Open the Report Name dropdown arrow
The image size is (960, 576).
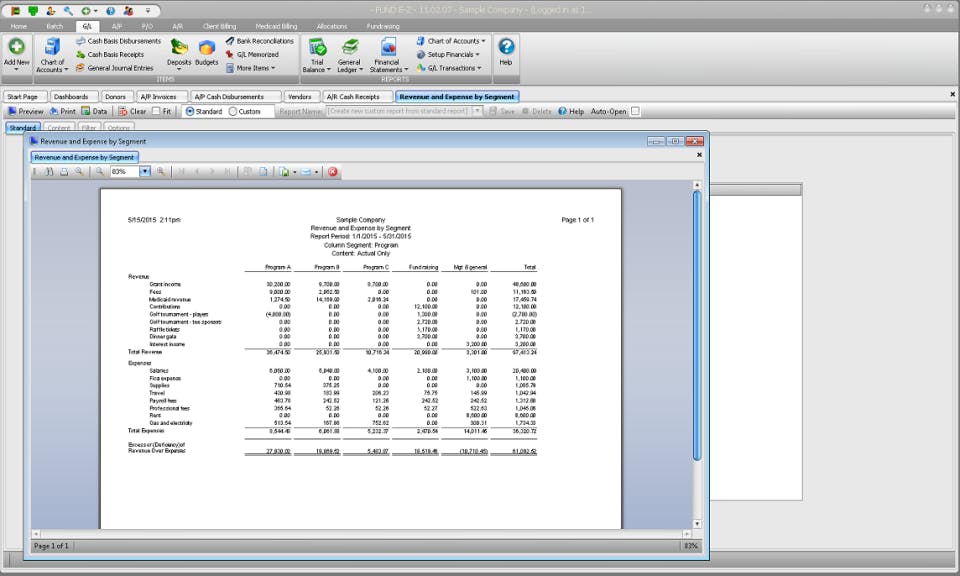coord(477,111)
